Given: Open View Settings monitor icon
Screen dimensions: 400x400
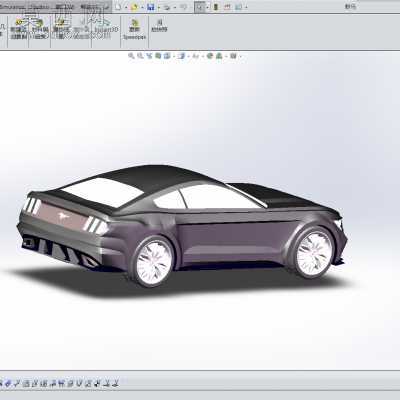Looking at the screenshot, I should pos(233,56).
